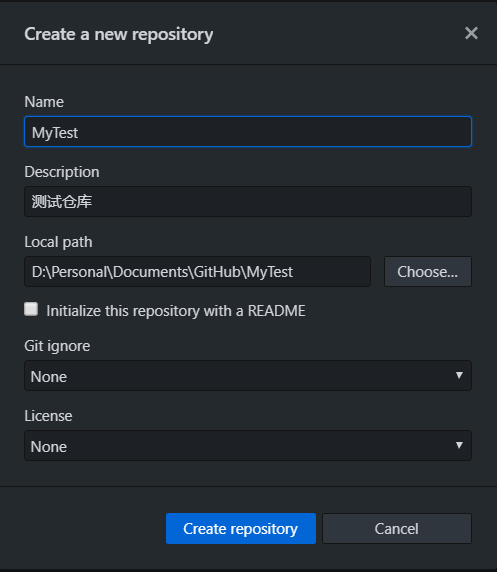Expand the License combo box showing None
Image resolution: width=497 pixels, height=572 pixels.
[x=248, y=446]
